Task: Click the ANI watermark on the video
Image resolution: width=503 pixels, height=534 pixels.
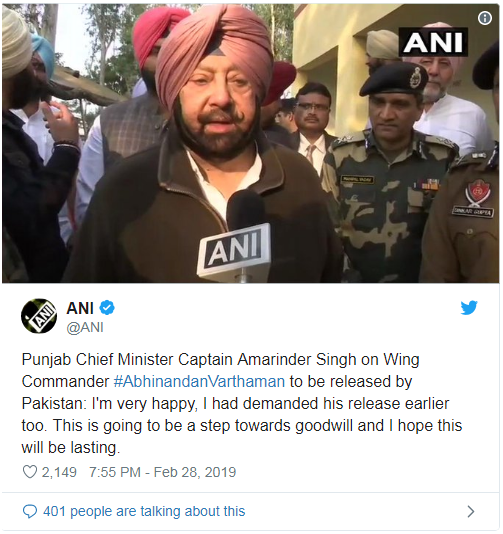Action: point(433,42)
